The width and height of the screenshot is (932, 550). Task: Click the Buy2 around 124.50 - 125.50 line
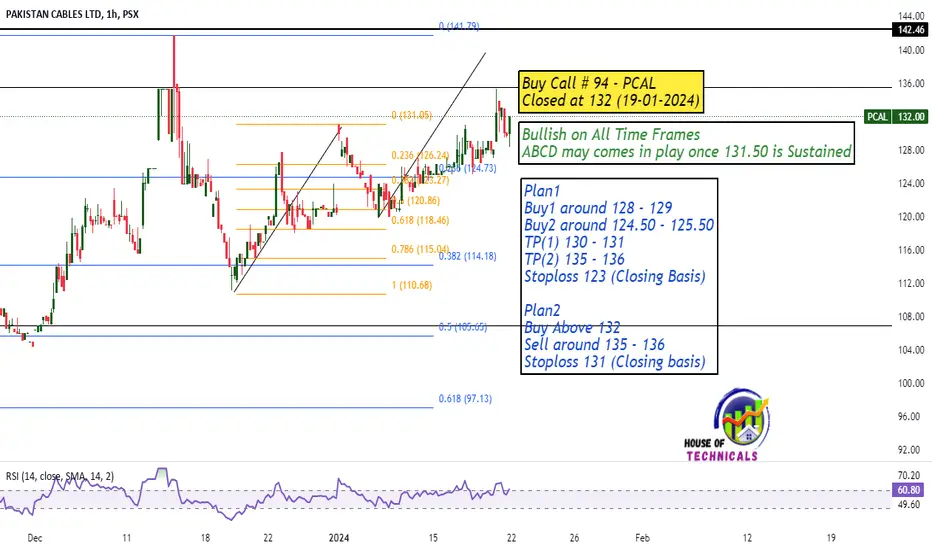tap(619, 225)
